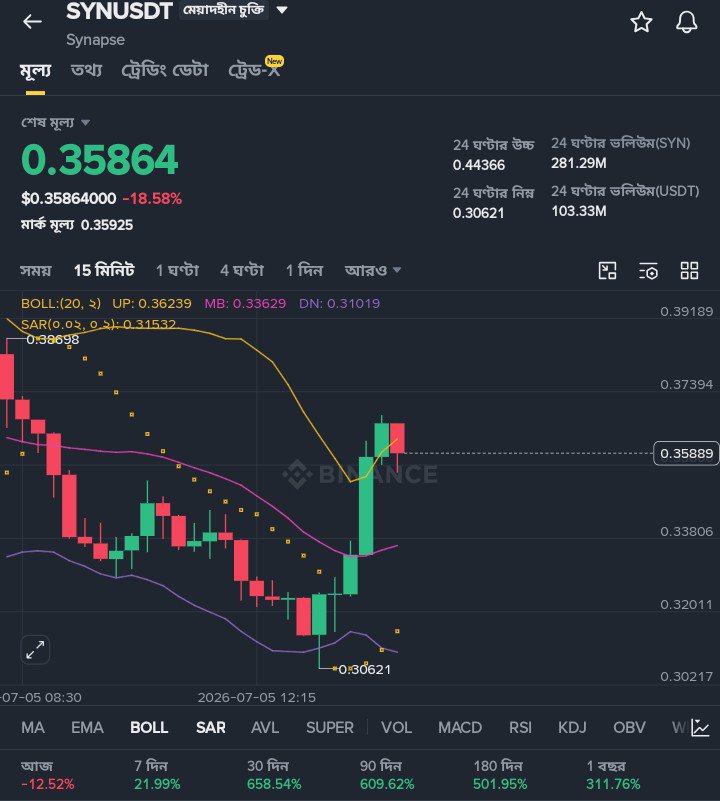Image resolution: width=720 pixels, height=801 pixels.
Task: Toggle the OBV sub-indicator
Action: pos(629,727)
